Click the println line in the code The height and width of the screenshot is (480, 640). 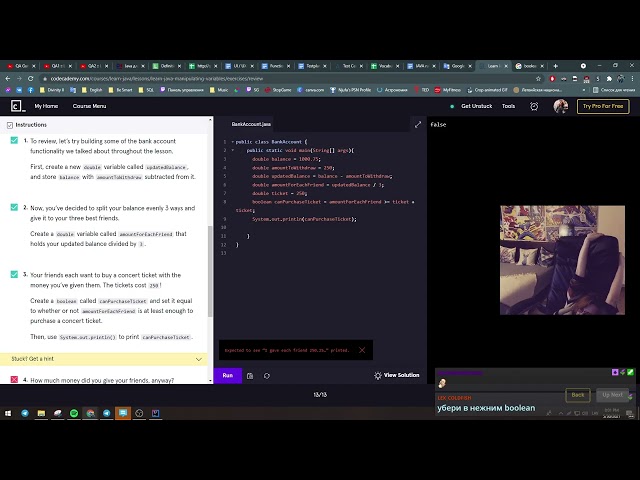tap(304, 219)
